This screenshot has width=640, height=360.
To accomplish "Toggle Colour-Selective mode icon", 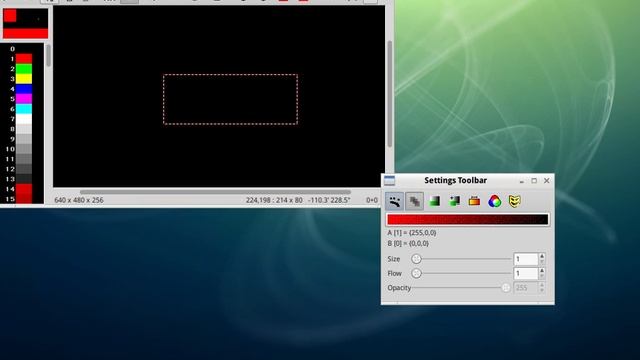I will tap(474, 201).
